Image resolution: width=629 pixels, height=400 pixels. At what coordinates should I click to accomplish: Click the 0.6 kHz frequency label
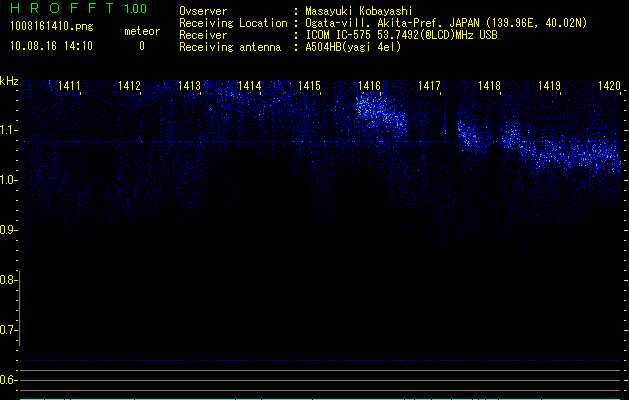tap(9, 380)
